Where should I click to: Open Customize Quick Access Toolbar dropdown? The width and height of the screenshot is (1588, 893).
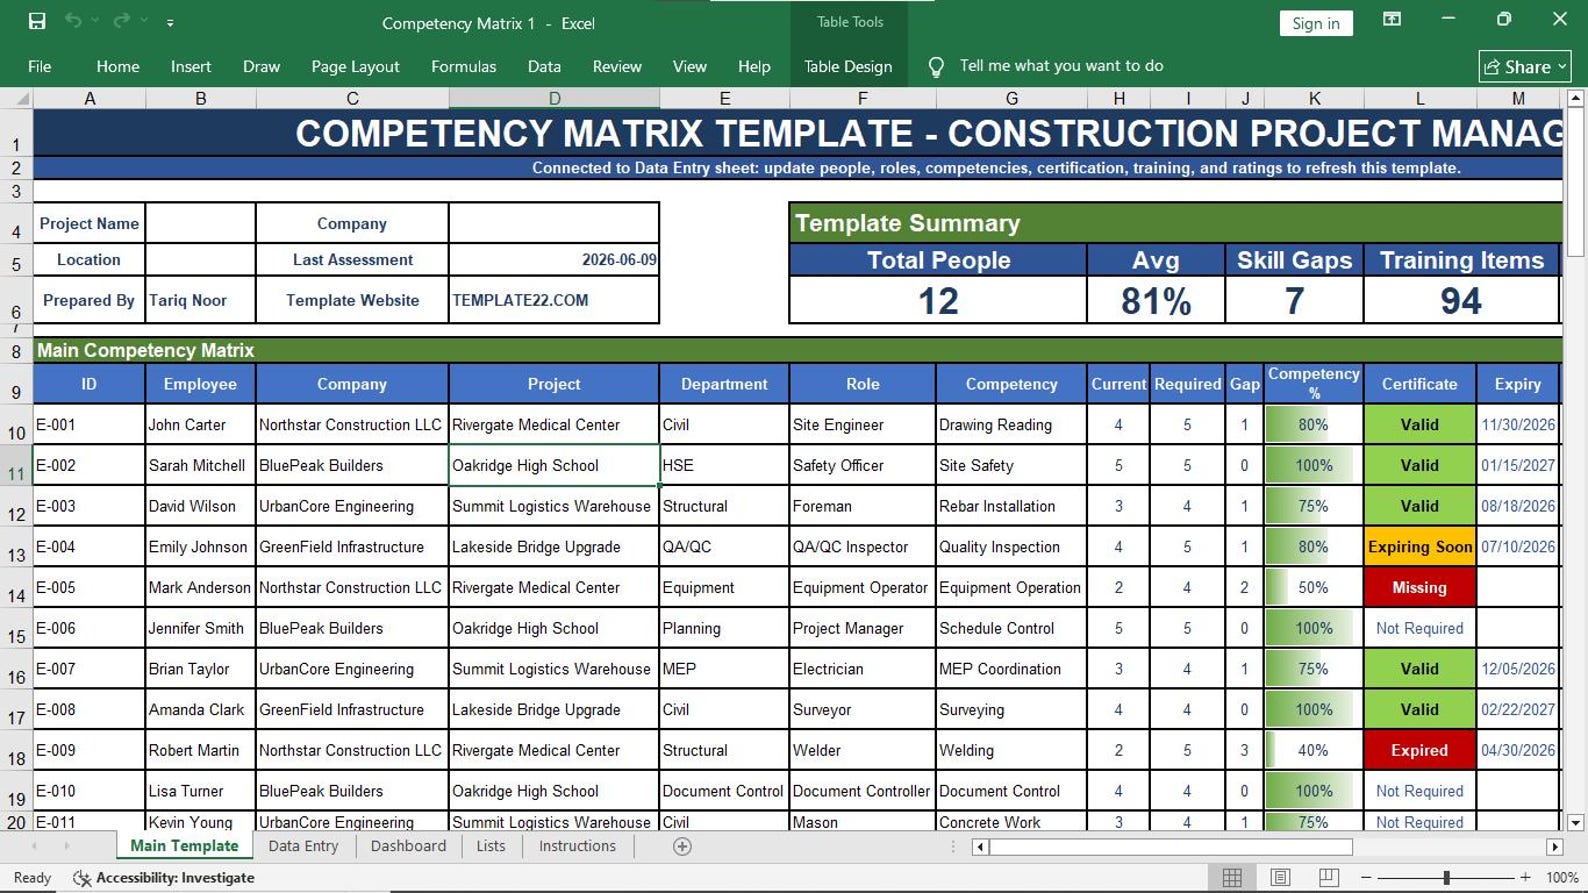[x=170, y=22]
